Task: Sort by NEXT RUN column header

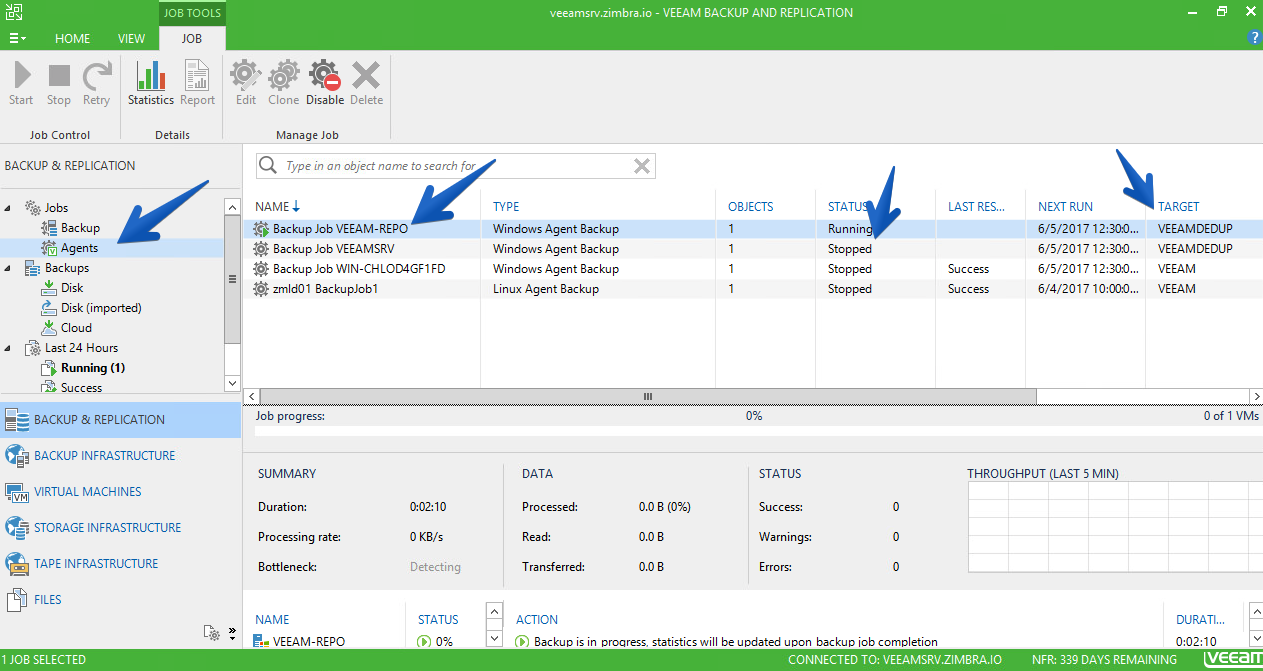Action: (1065, 207)
